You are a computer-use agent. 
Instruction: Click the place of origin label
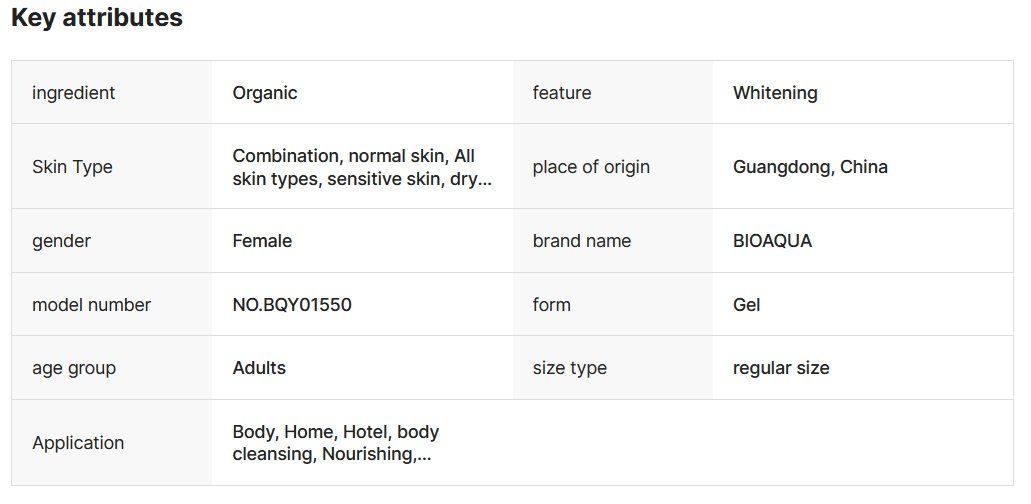(591, 167)
